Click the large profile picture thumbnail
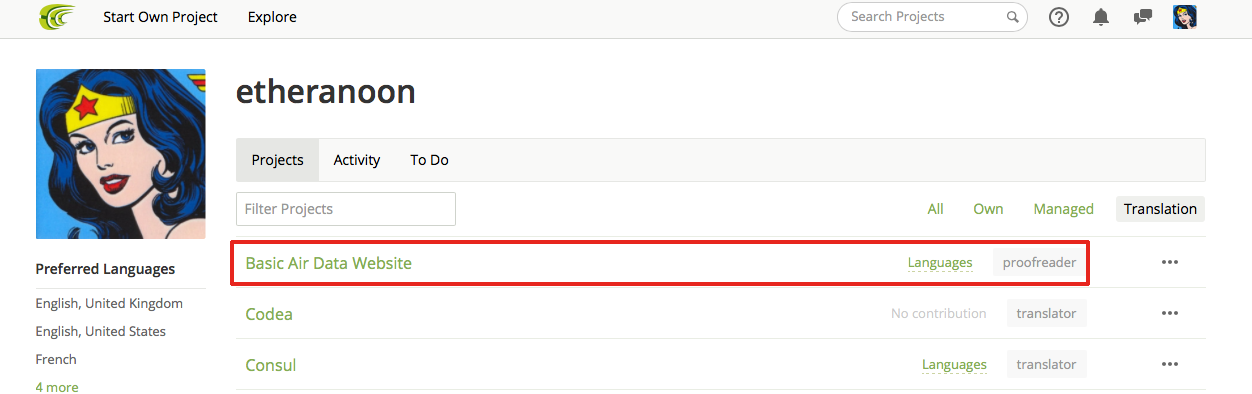This screenshot has height=394, width=1252. pyautogui.click(x=121, y=154)
